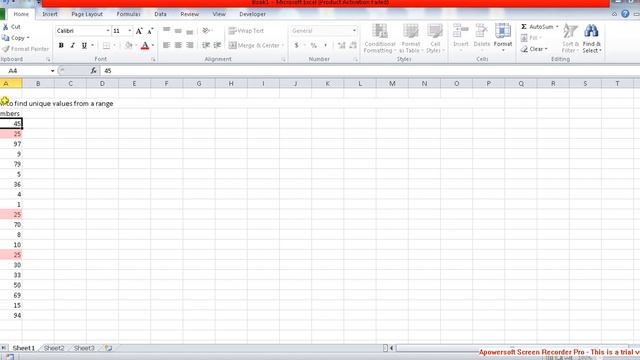Open the View tab
Image resolution: width=640 pixels, height=360 pixels.
click(x=219, y=14)
